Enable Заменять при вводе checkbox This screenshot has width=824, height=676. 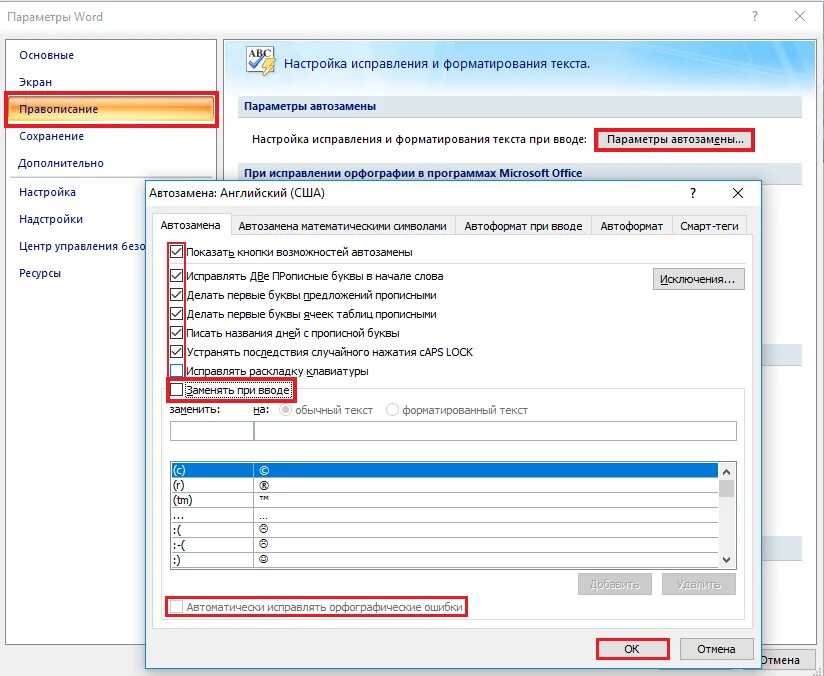click(177, 390)
